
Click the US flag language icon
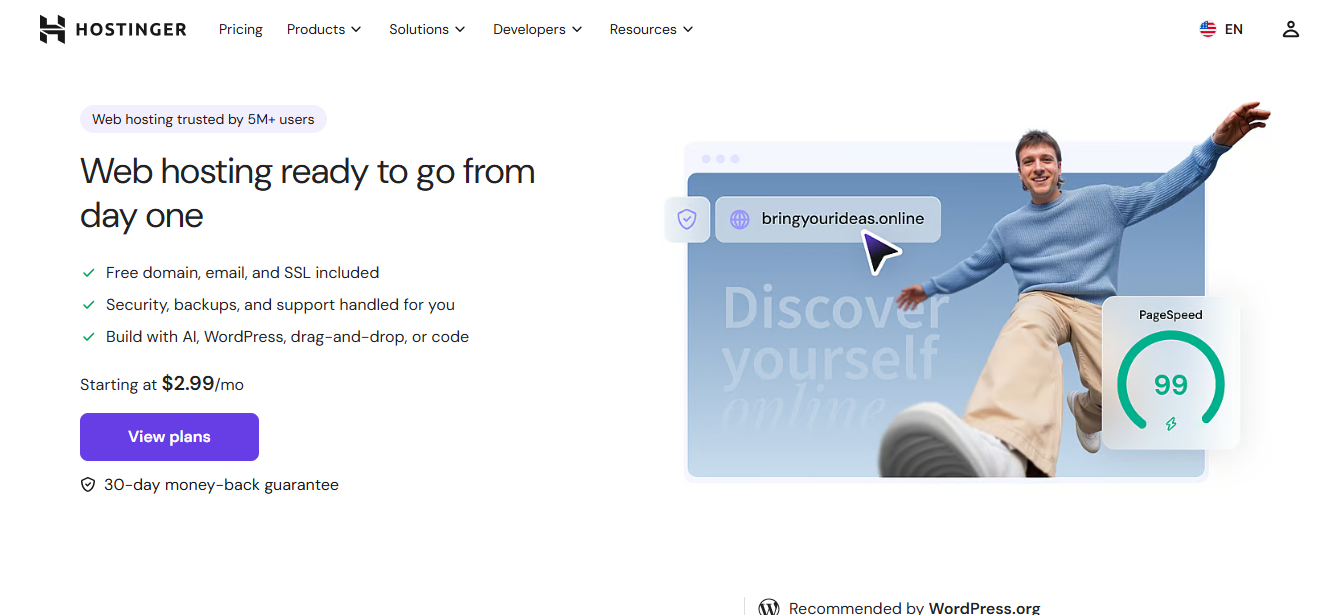pos(1208,29)
